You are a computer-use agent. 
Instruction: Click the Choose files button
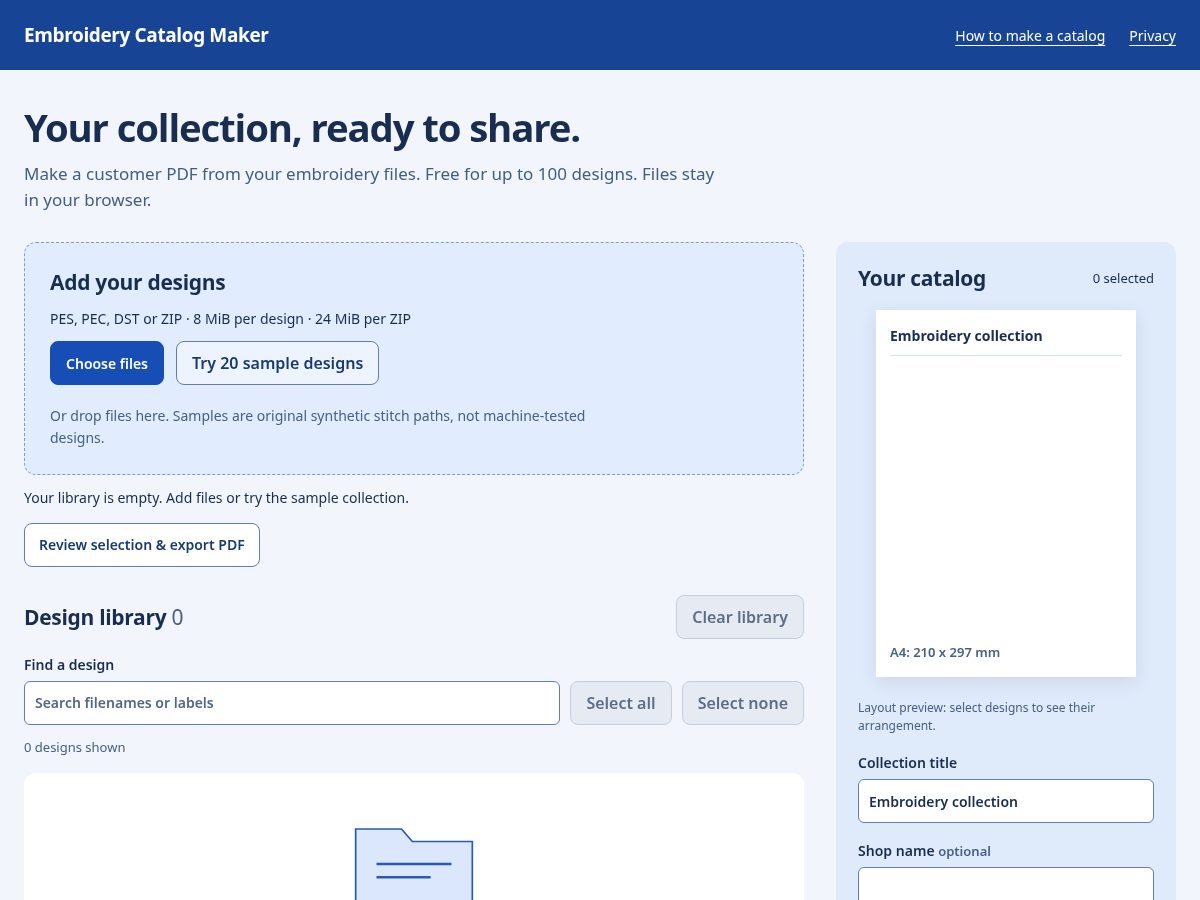(107, 363)
